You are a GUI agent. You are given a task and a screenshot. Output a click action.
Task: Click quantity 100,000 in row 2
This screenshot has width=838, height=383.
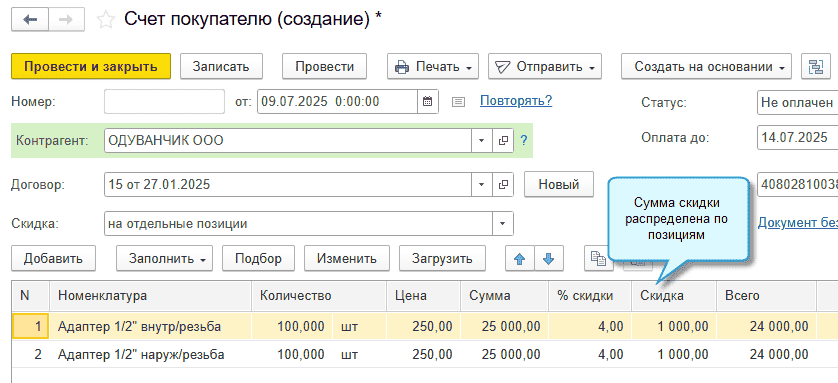tap(292, 354)
